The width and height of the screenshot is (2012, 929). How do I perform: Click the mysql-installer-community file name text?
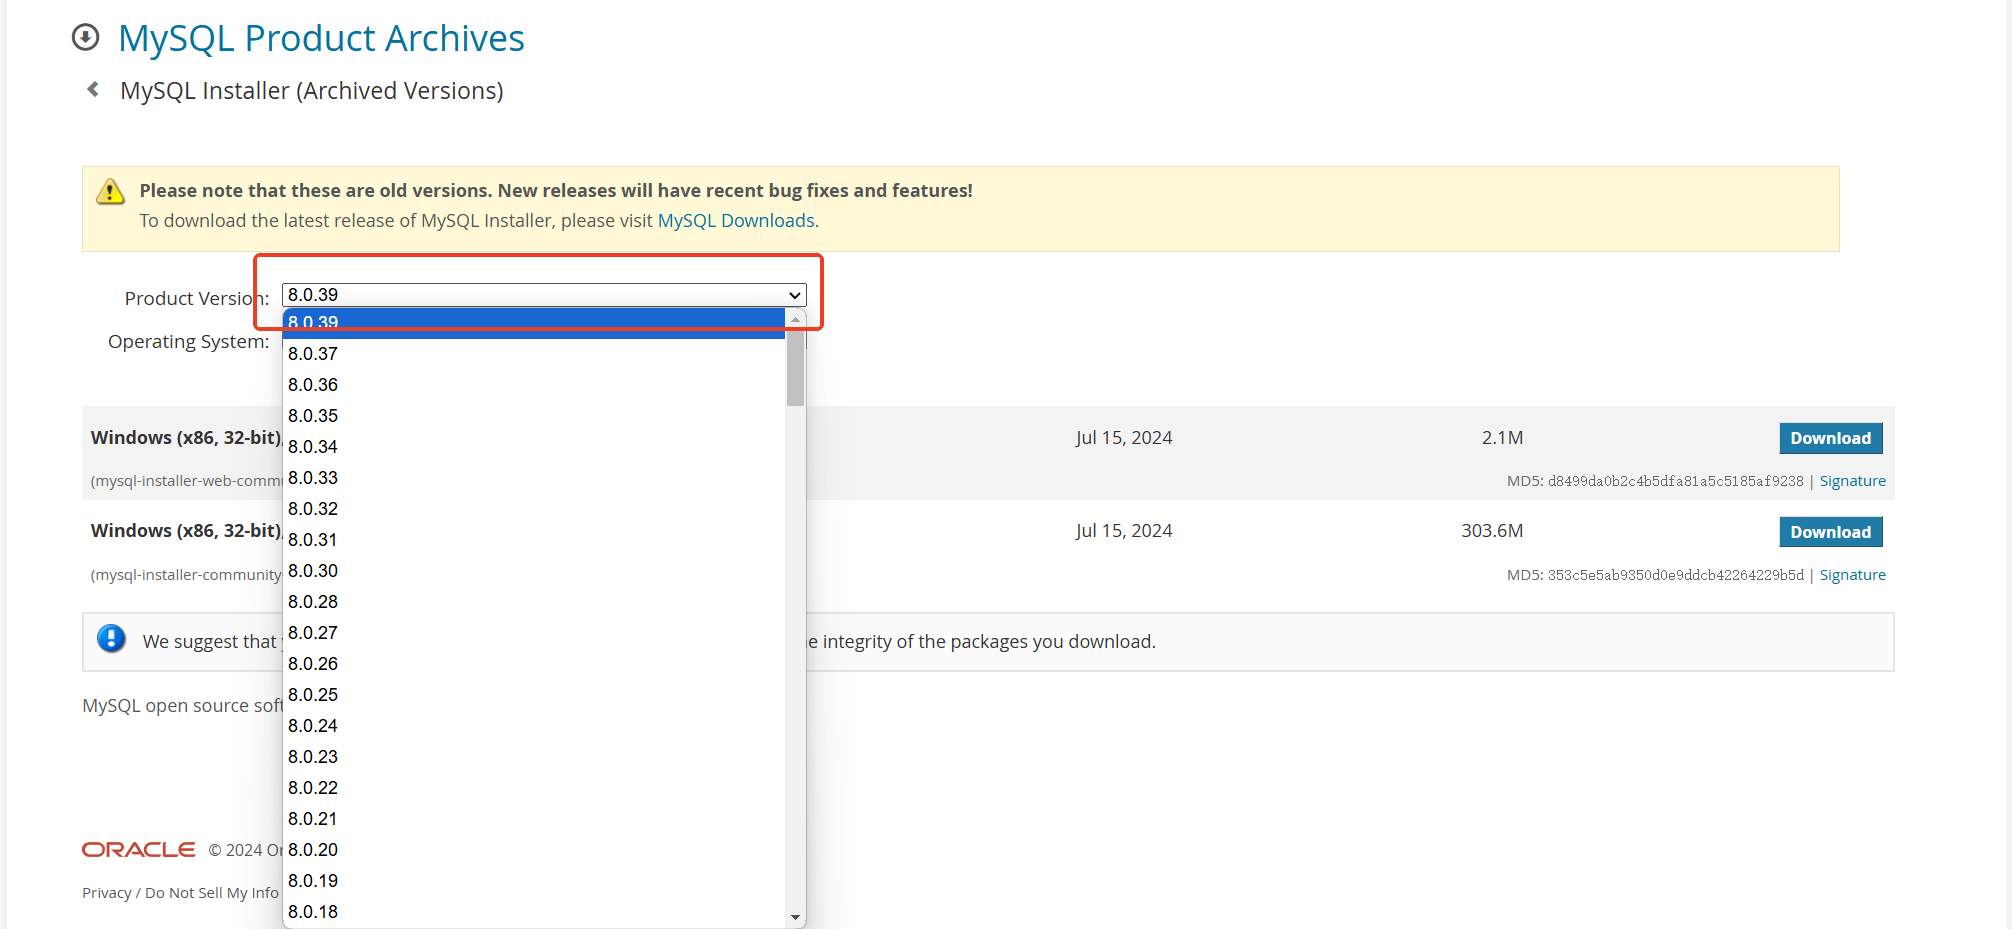187,575
